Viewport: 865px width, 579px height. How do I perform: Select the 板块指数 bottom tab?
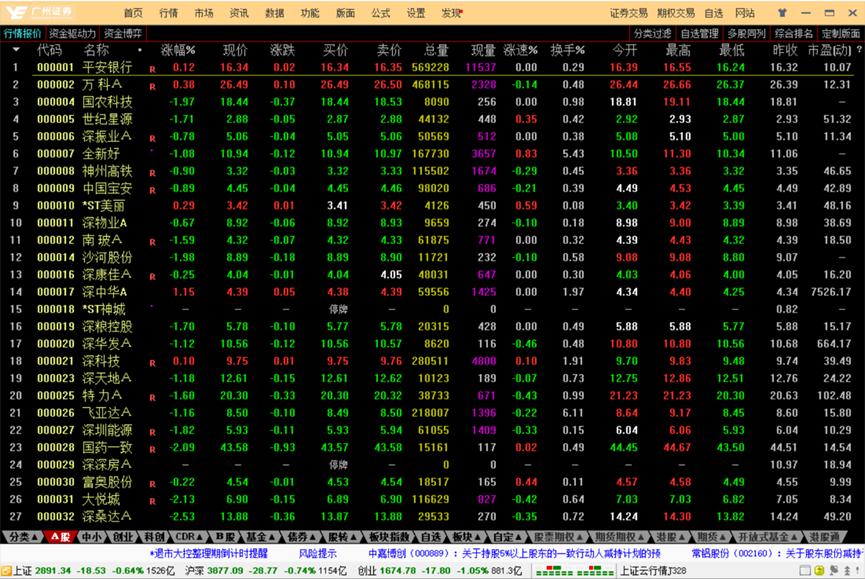[x=389, y=537]
